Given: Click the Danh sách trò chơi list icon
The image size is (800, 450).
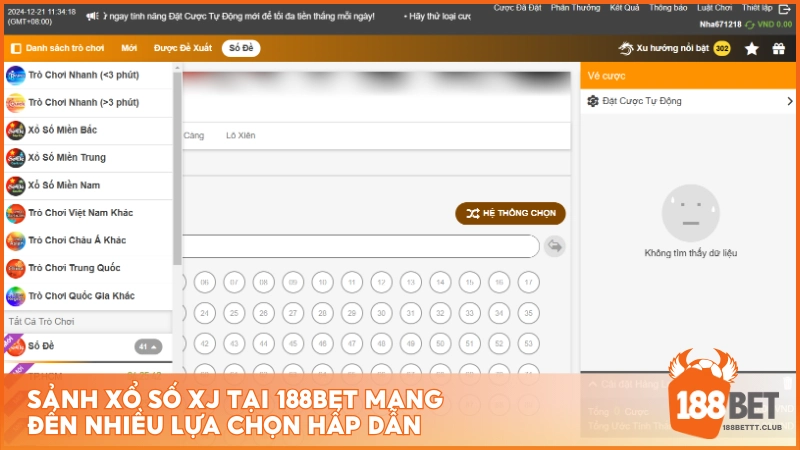Looking at the screenshot, I should point(16,48).
